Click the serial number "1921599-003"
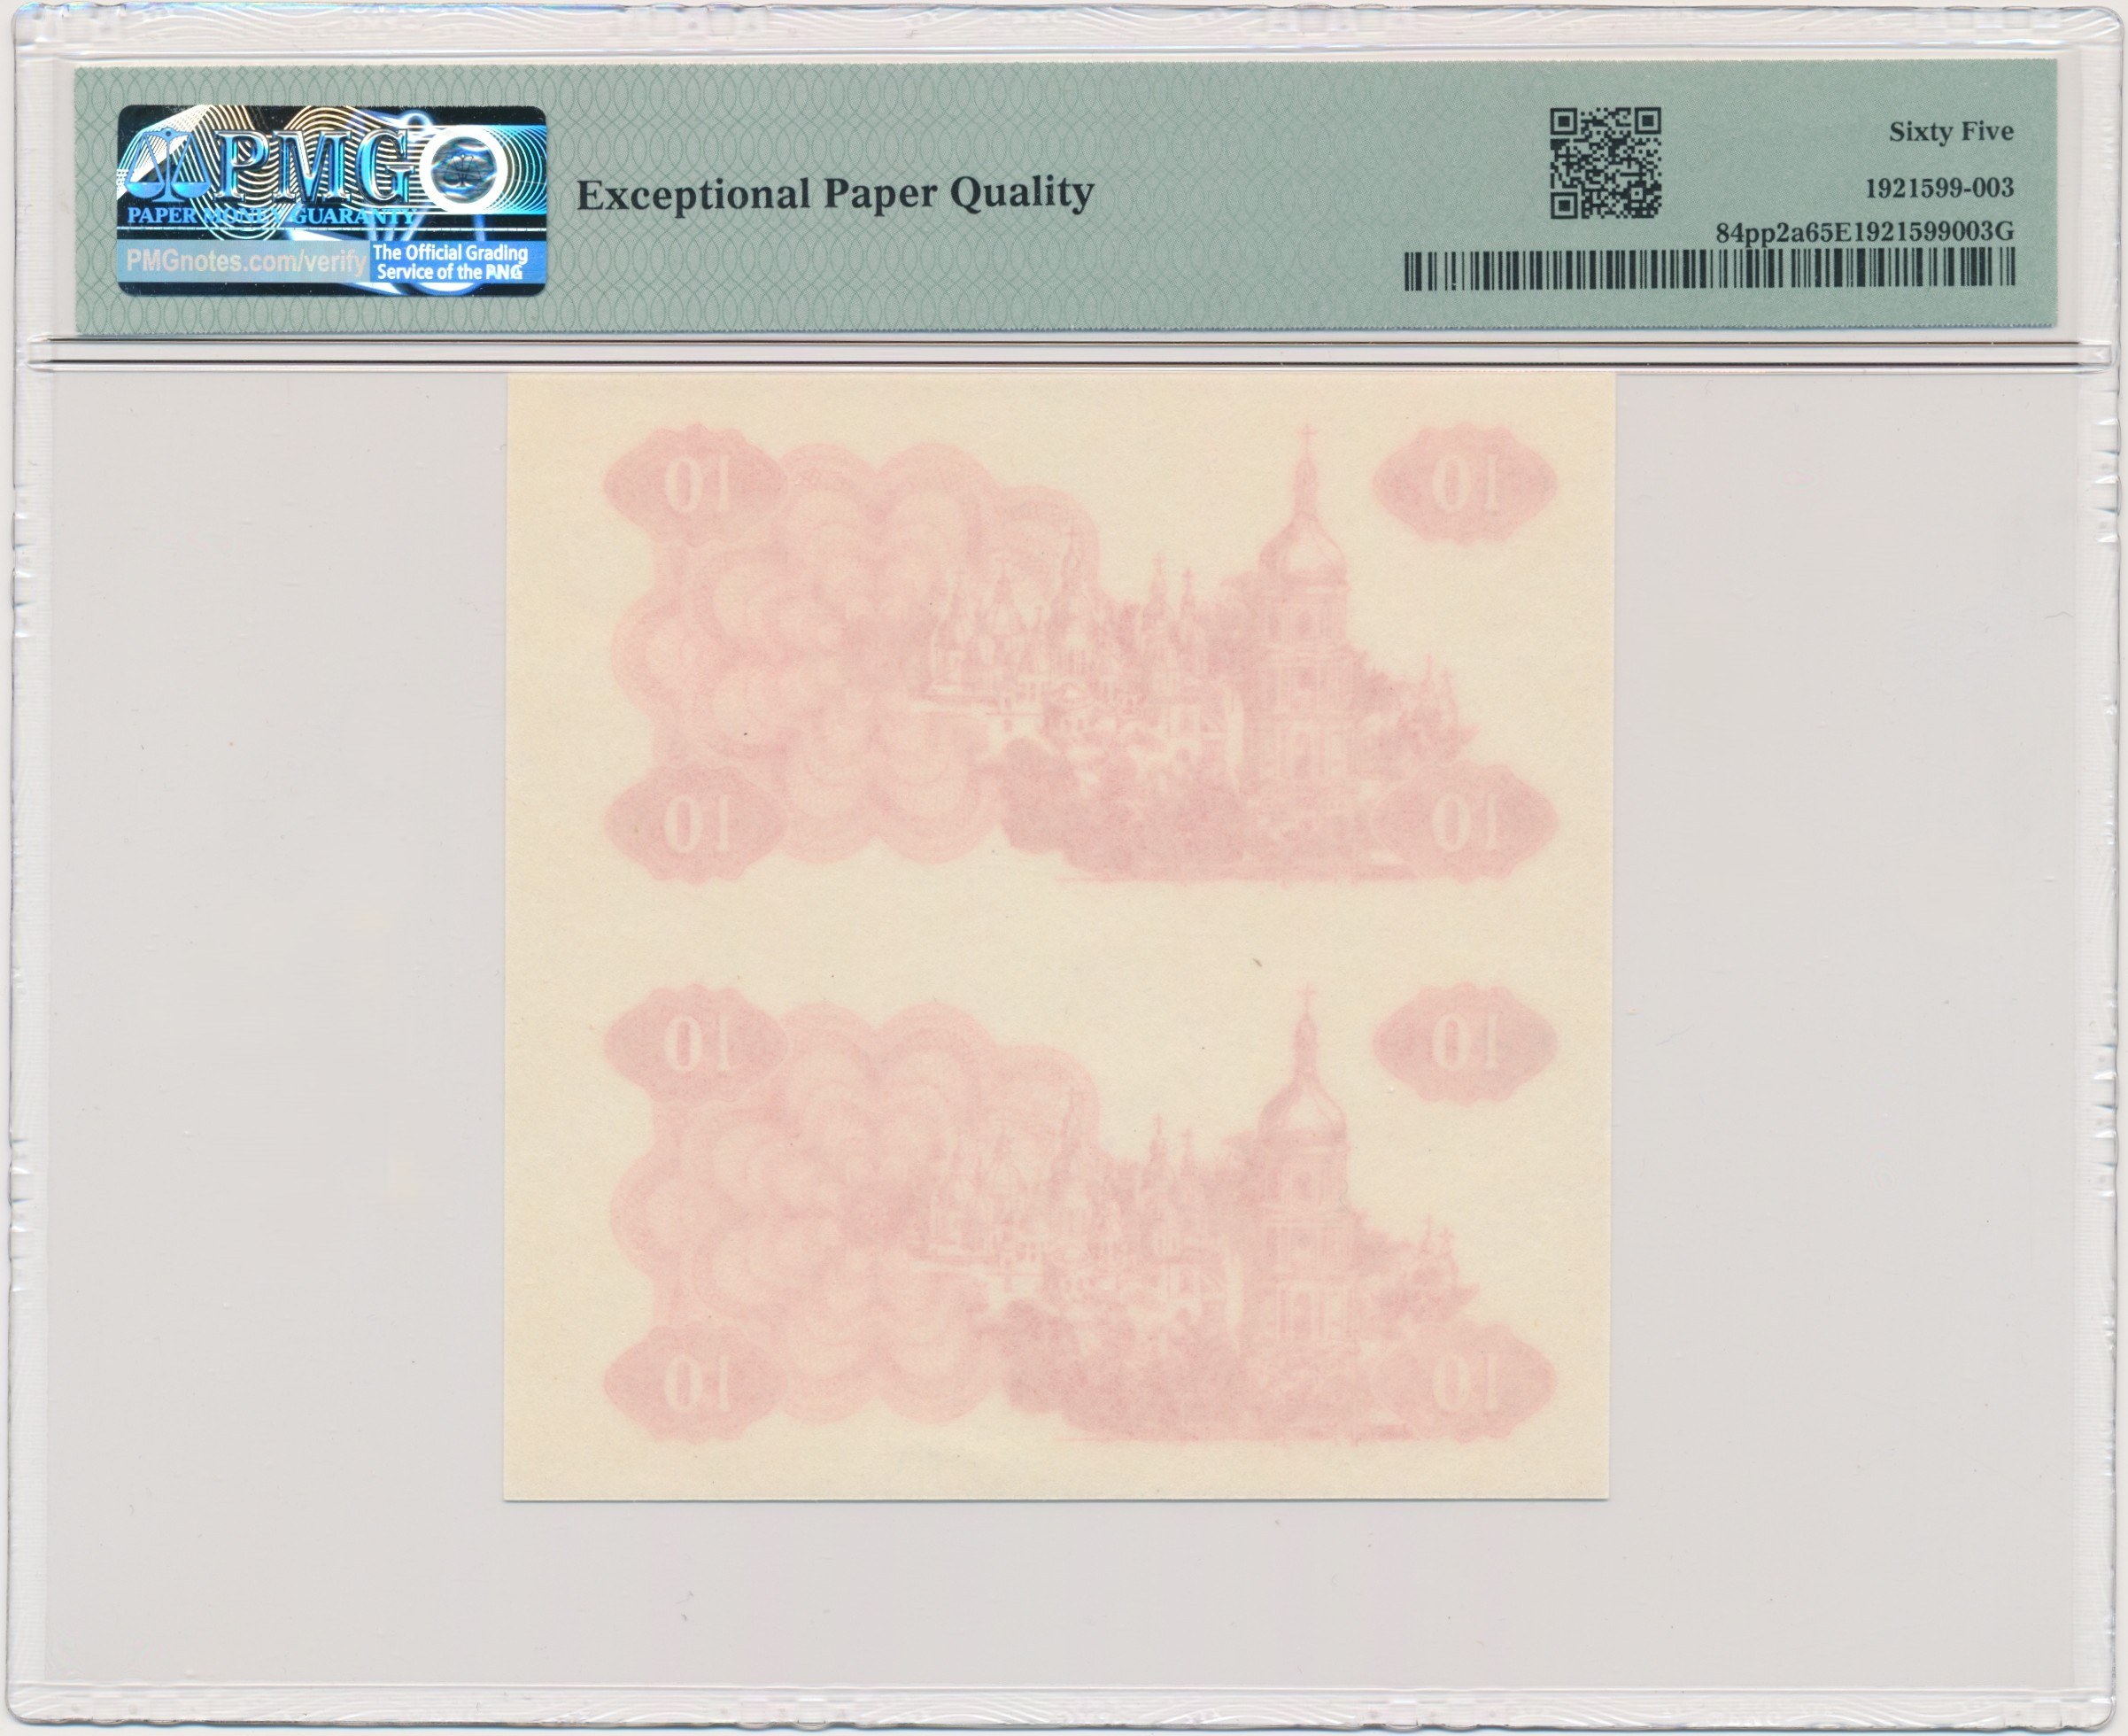Image resolution: width=2128 pixels, height=1736 pixels. [x=1939, y=188]
